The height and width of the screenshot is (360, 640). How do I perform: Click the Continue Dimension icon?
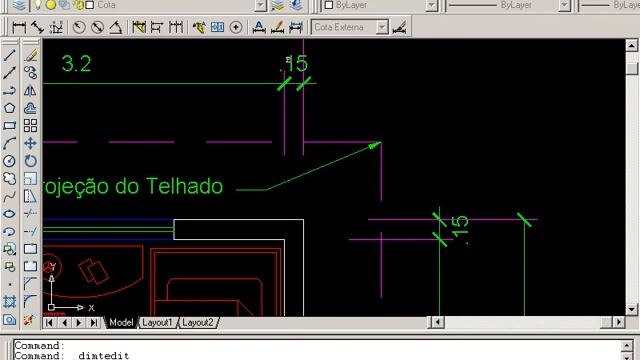(x=176, y=27)
